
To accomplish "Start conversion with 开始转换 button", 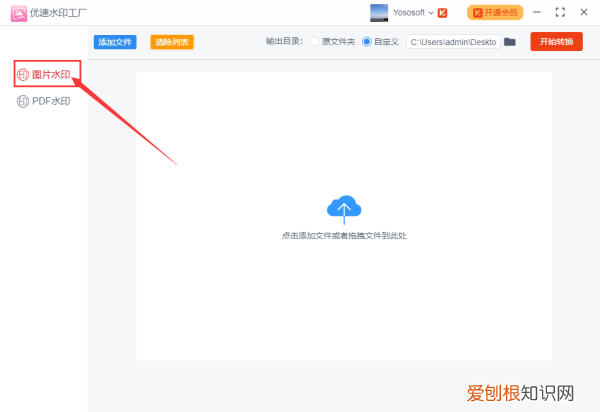I will [556, 41].
